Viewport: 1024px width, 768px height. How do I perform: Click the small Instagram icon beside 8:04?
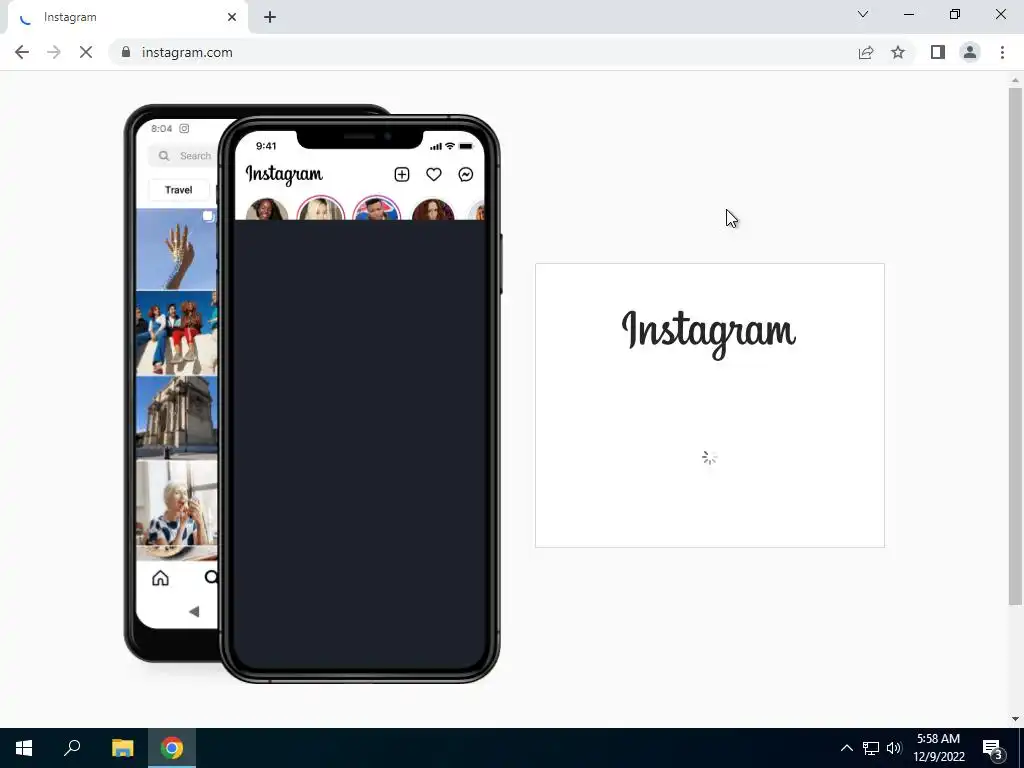pyautogui.click(x=184, y=129)
